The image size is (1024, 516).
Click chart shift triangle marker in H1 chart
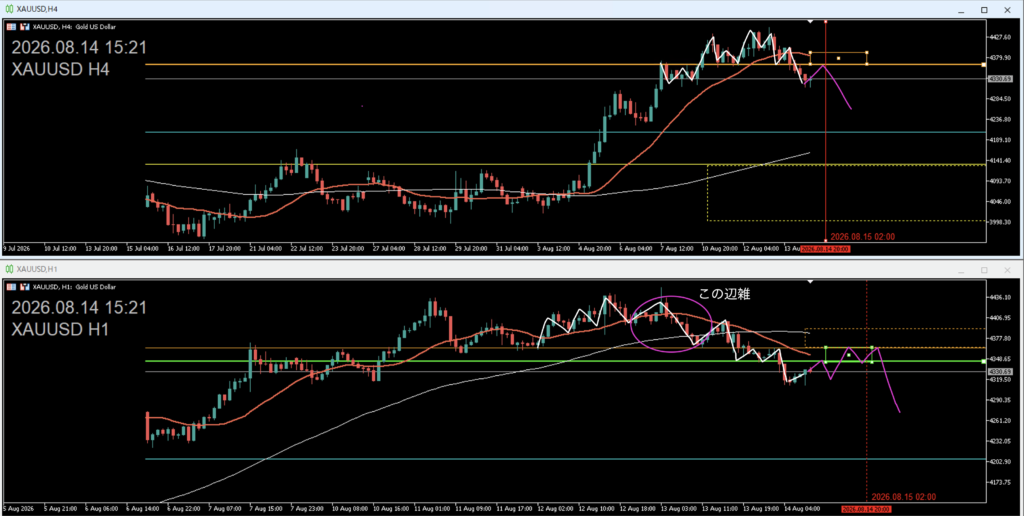tap(810, 282)
